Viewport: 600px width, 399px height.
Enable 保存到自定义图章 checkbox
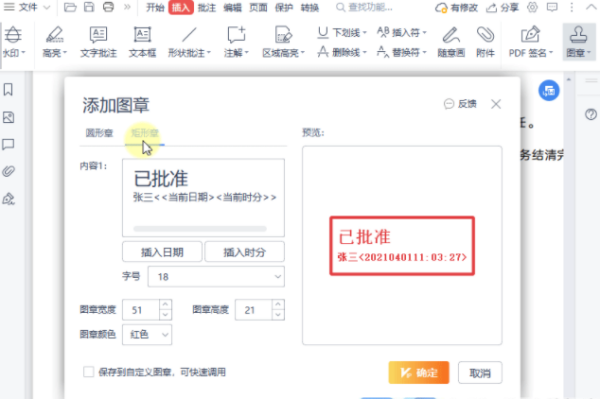(88, 371)
